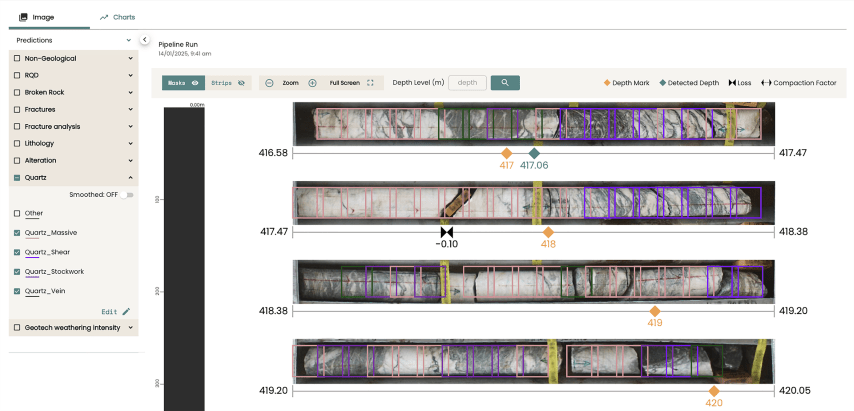Click the core image row starting 417.47
Viewport: 854px width, 411px height.
click(534, 203)
